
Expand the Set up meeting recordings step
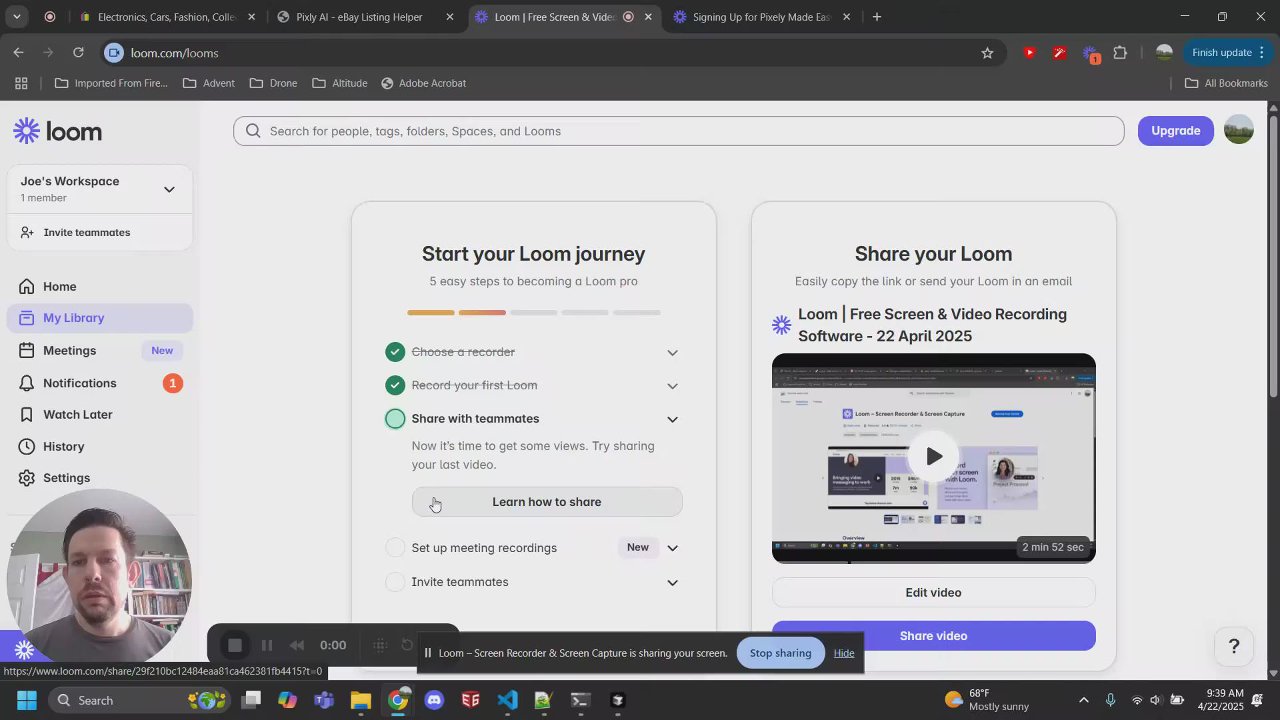point(672,548)
